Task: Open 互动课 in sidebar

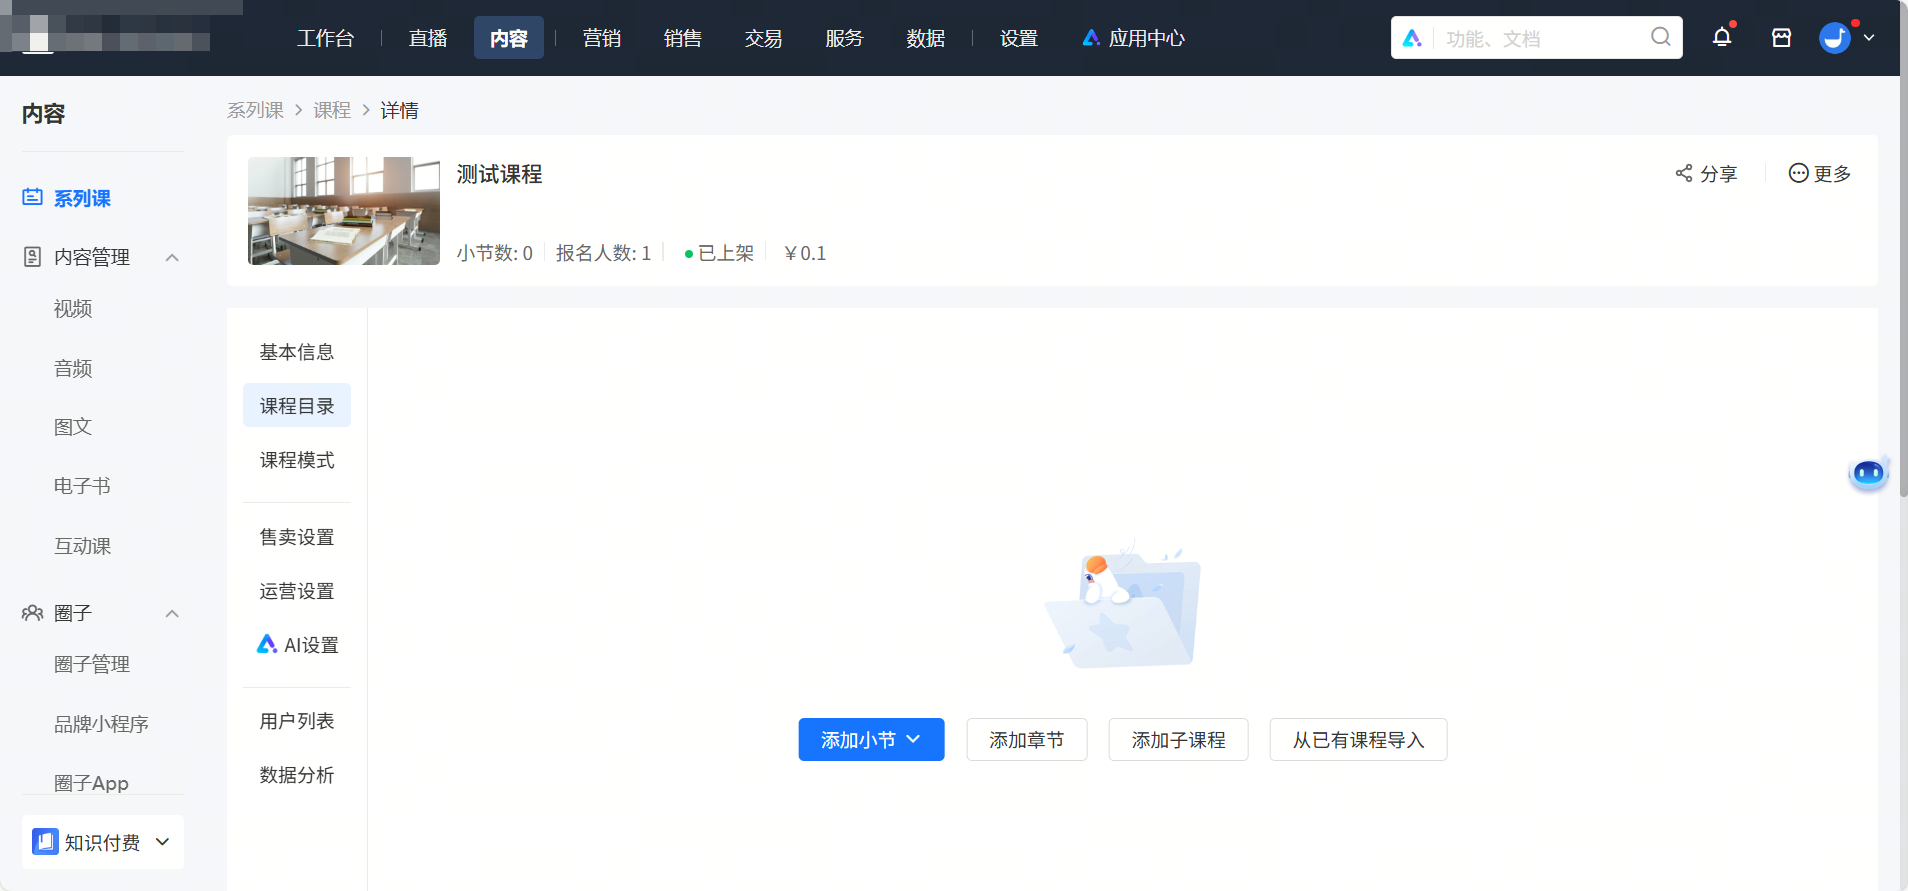Action: pos(82,546)
